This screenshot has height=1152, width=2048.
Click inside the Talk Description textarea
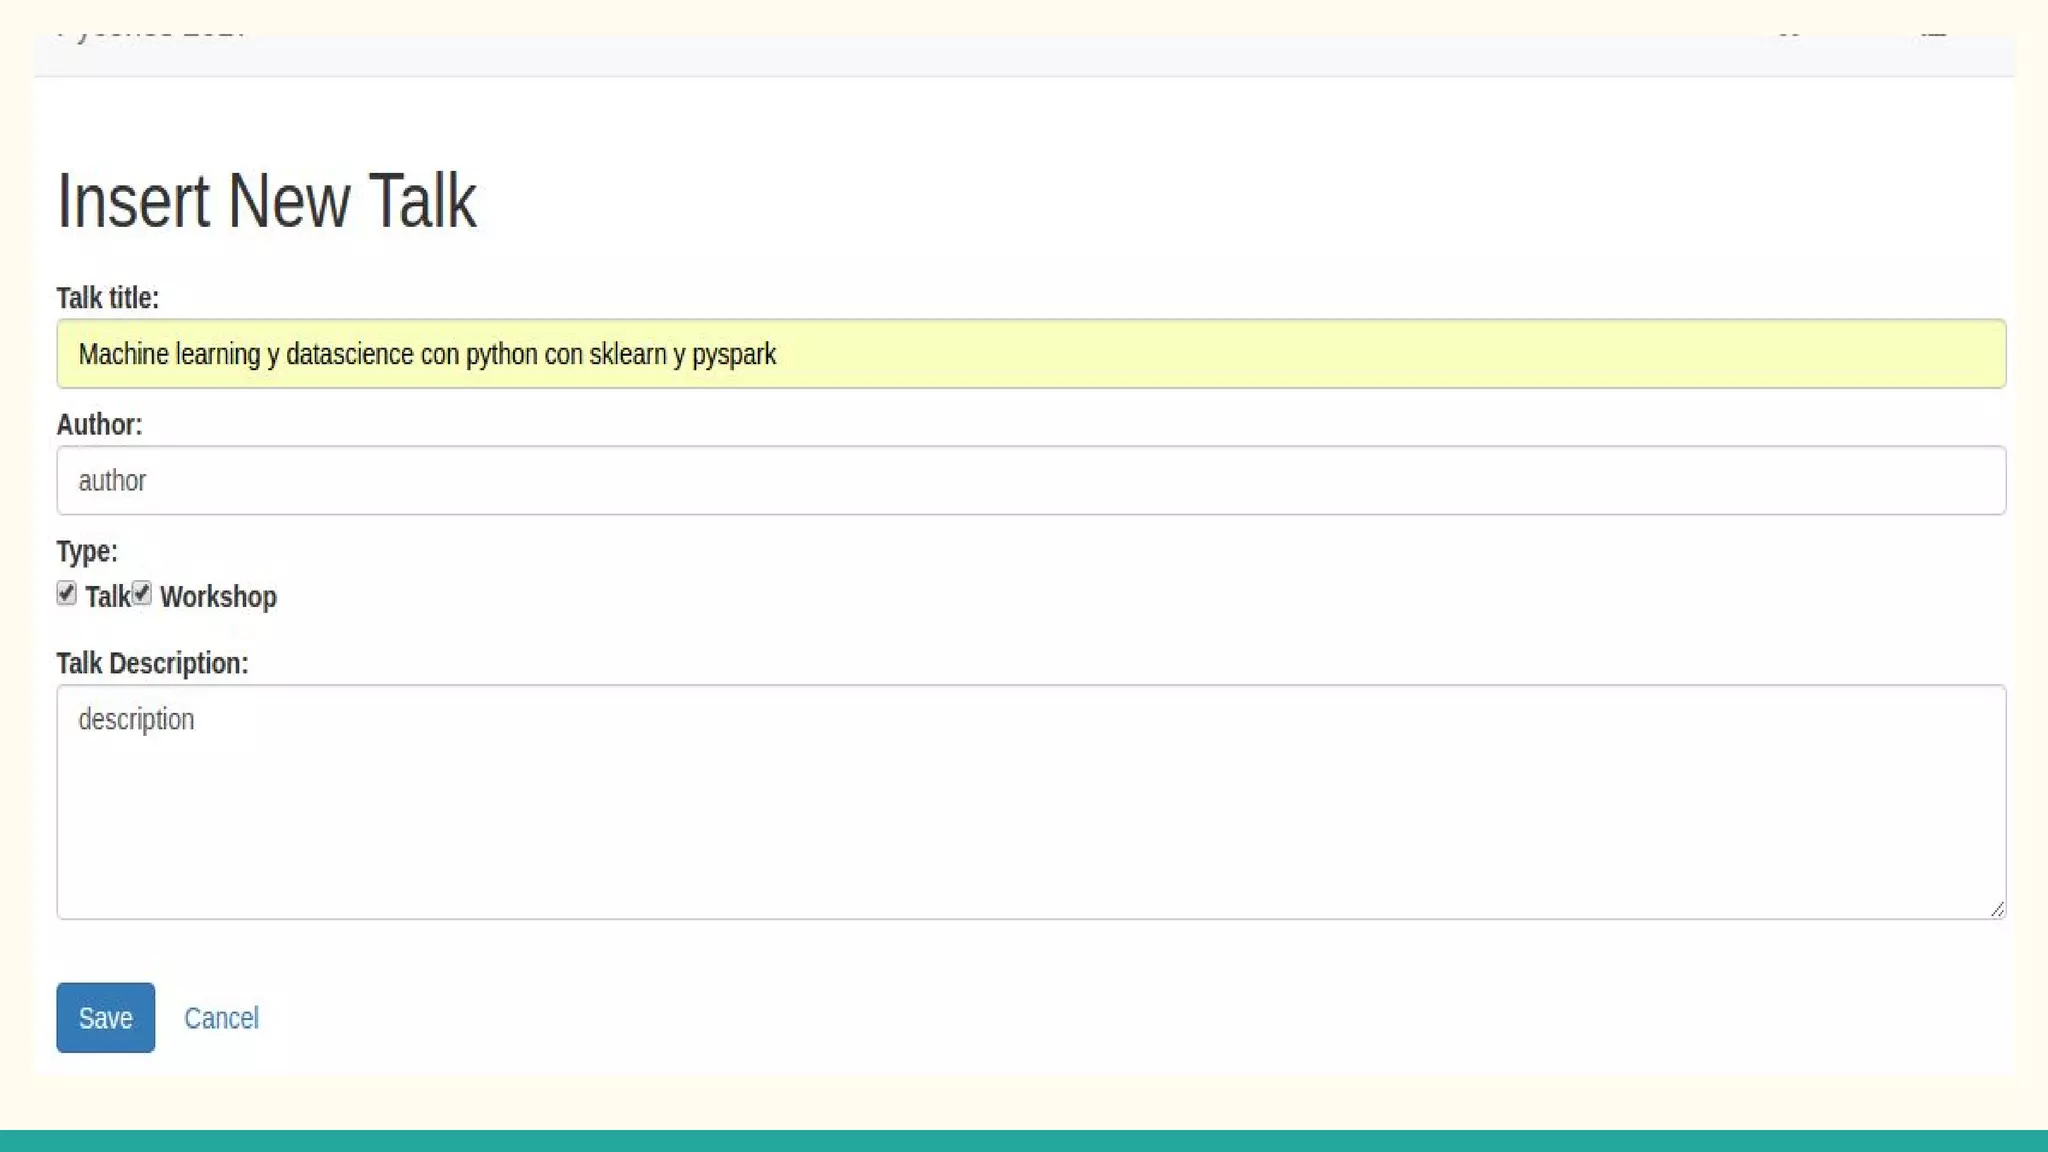point(1030,802)
